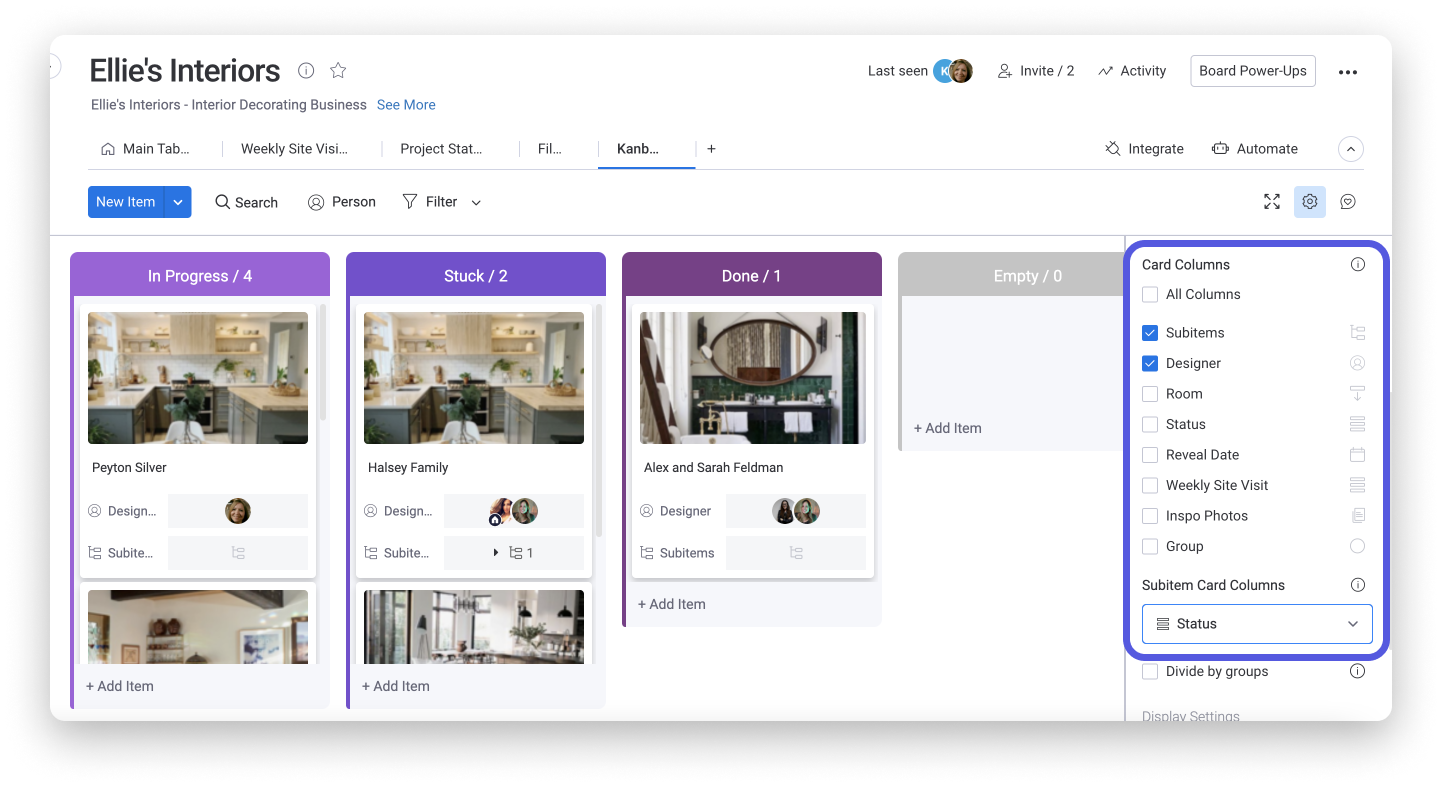Open the Status dropdown under Subitem Card Columns
Image resolution: width=1442 pixels, height=786 pixels.
1256,623
